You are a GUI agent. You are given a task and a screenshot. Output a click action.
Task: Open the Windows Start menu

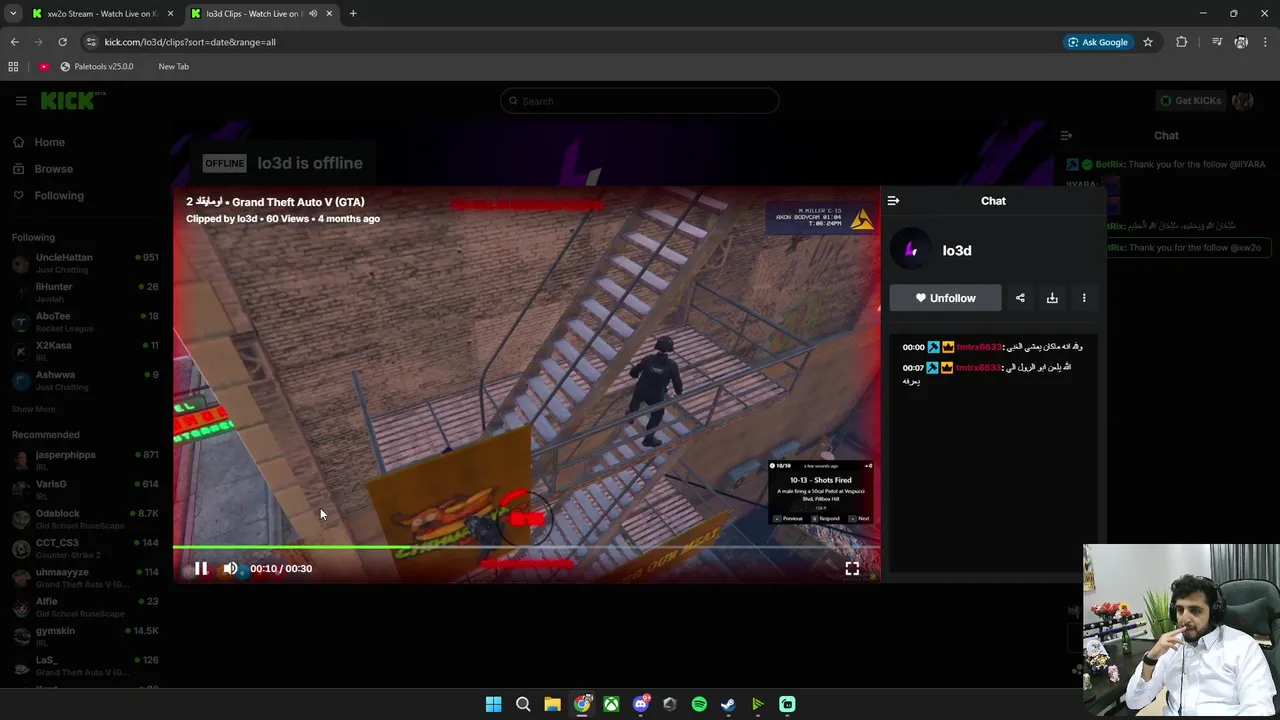click(x=493, y=704)
